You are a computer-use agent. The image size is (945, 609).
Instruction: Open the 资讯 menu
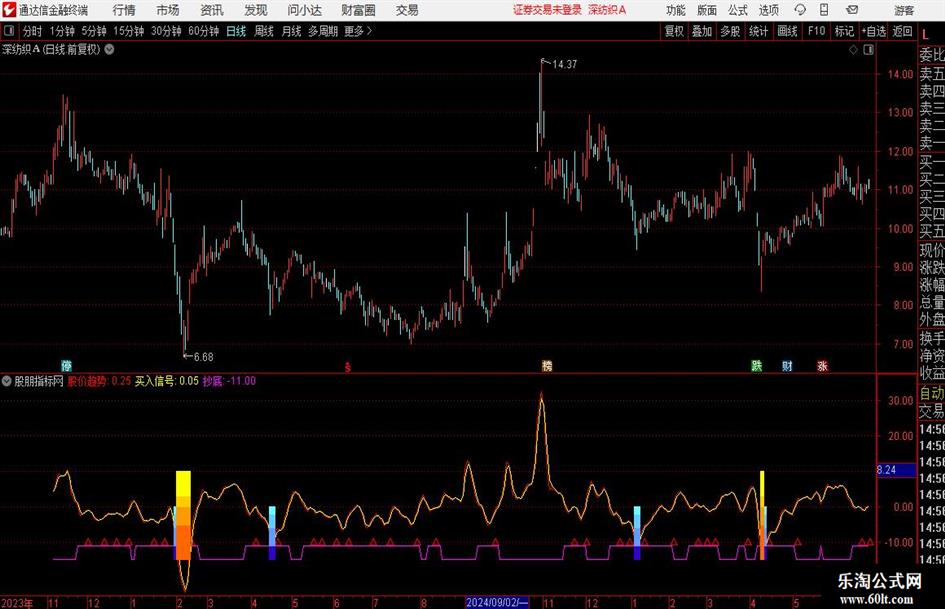(212, 10)
